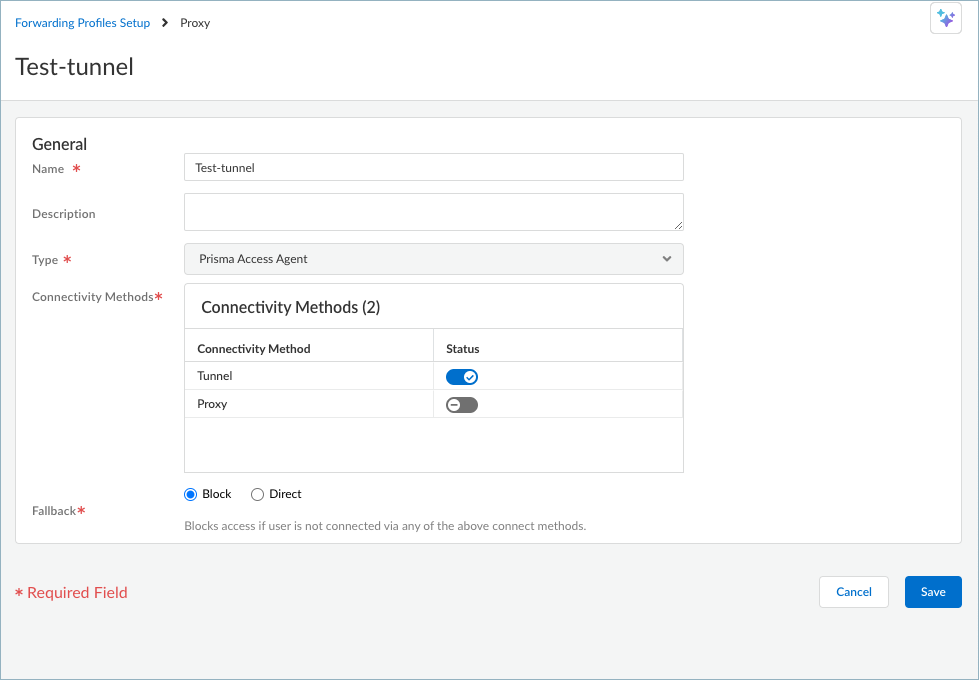Click the Connectivity Methods (2) table title
This screenshot has height=680, width=979.
290,307
